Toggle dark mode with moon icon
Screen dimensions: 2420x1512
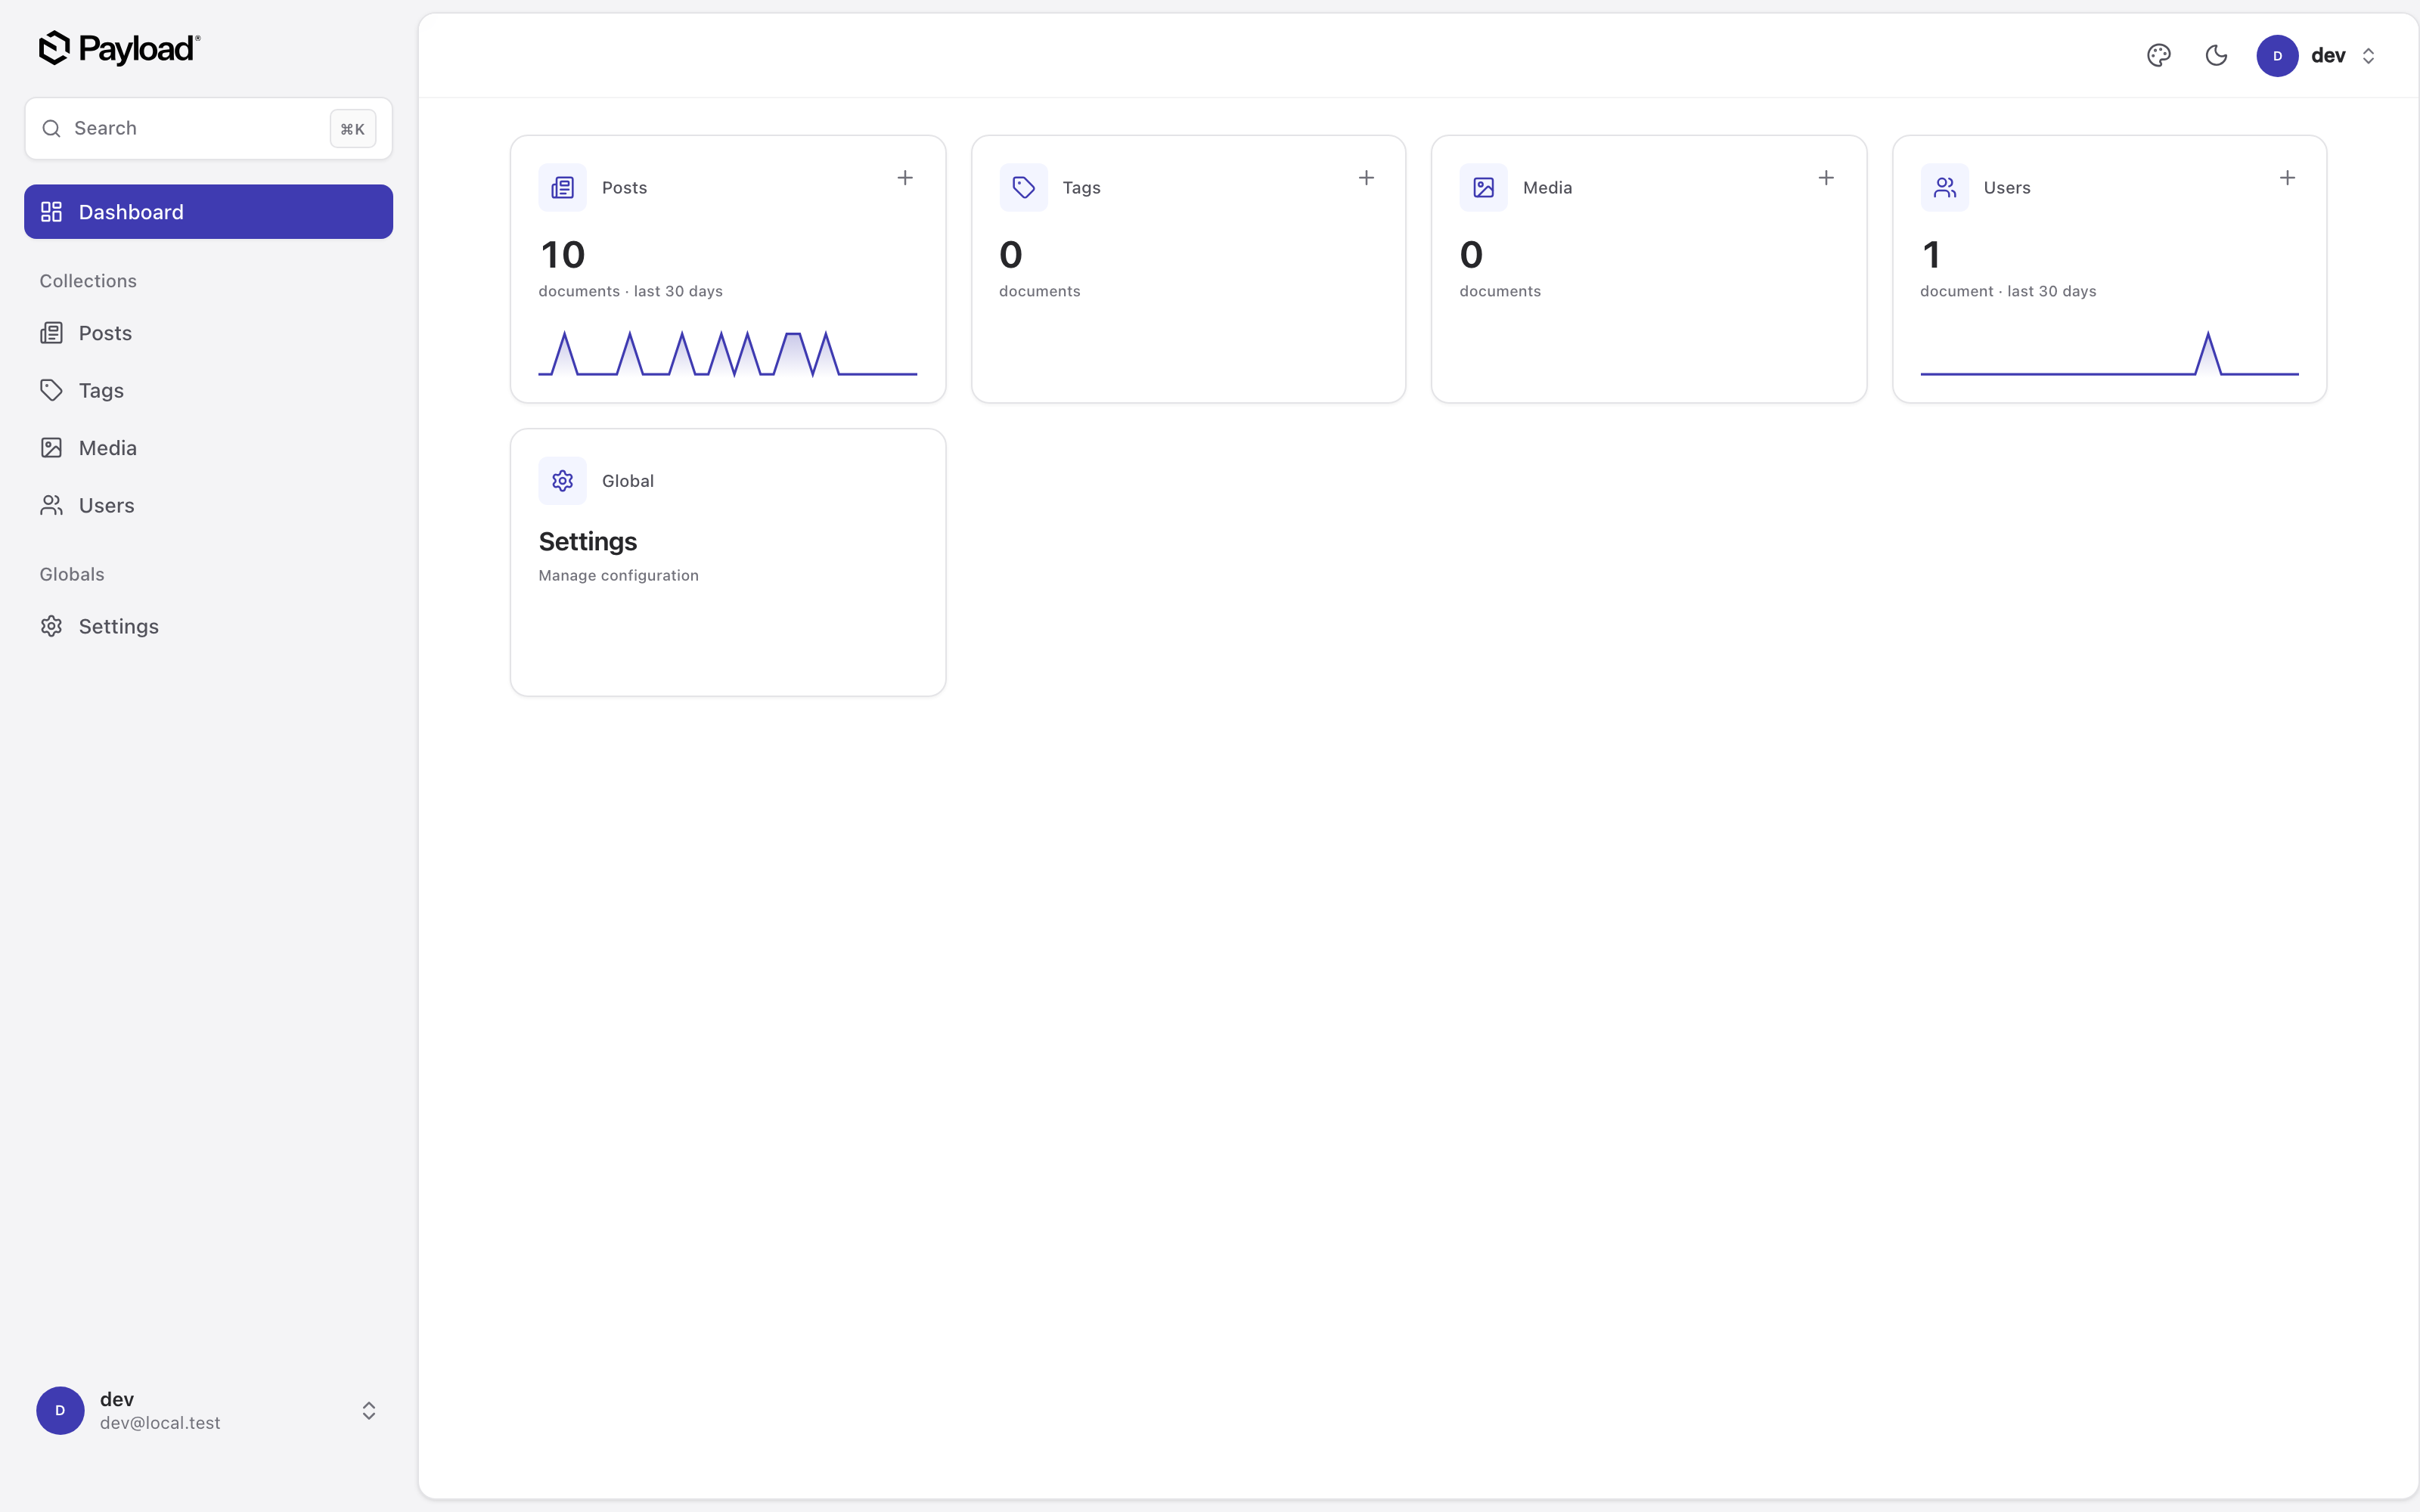pyautogui.click(x=2216, y=56)
